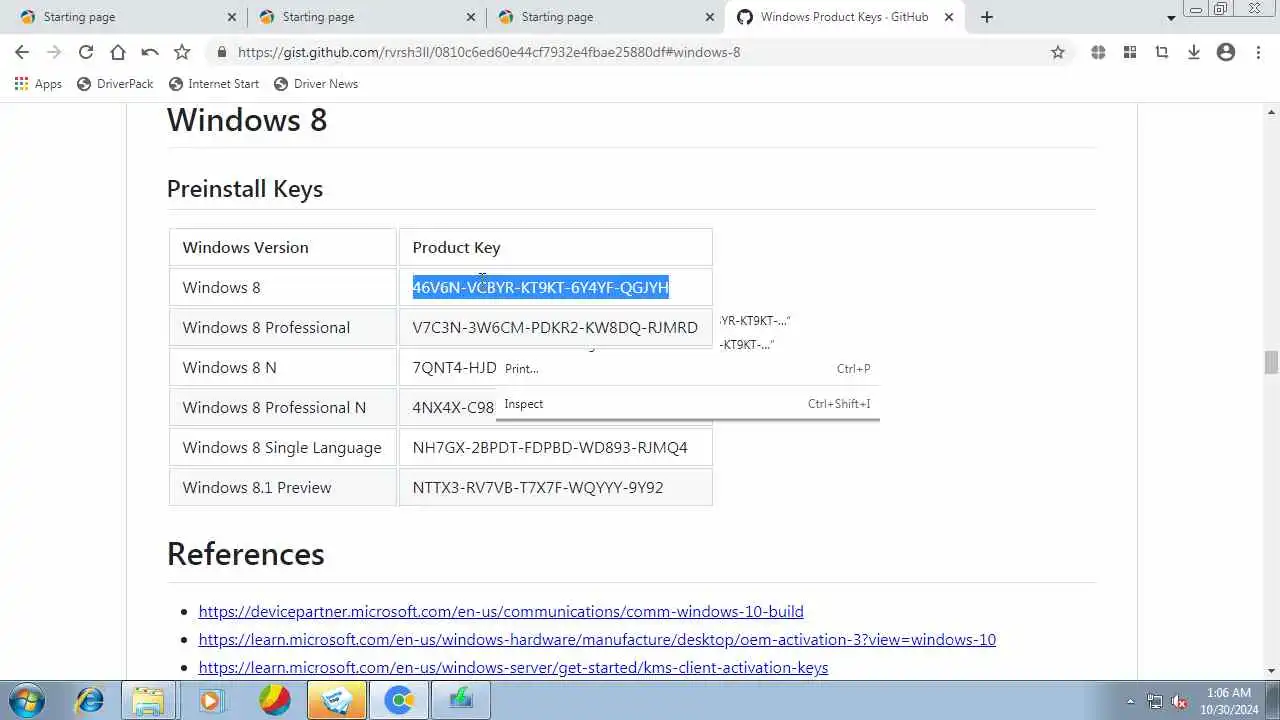The height and width of the screenshot is (720, 1280).
Task: Bookmark this page with the address bar star
Action: [1058, 52]
